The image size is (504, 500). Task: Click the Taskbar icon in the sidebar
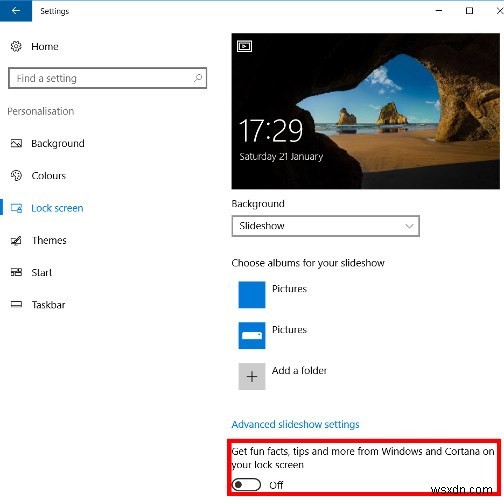click(x=16, y=304)
